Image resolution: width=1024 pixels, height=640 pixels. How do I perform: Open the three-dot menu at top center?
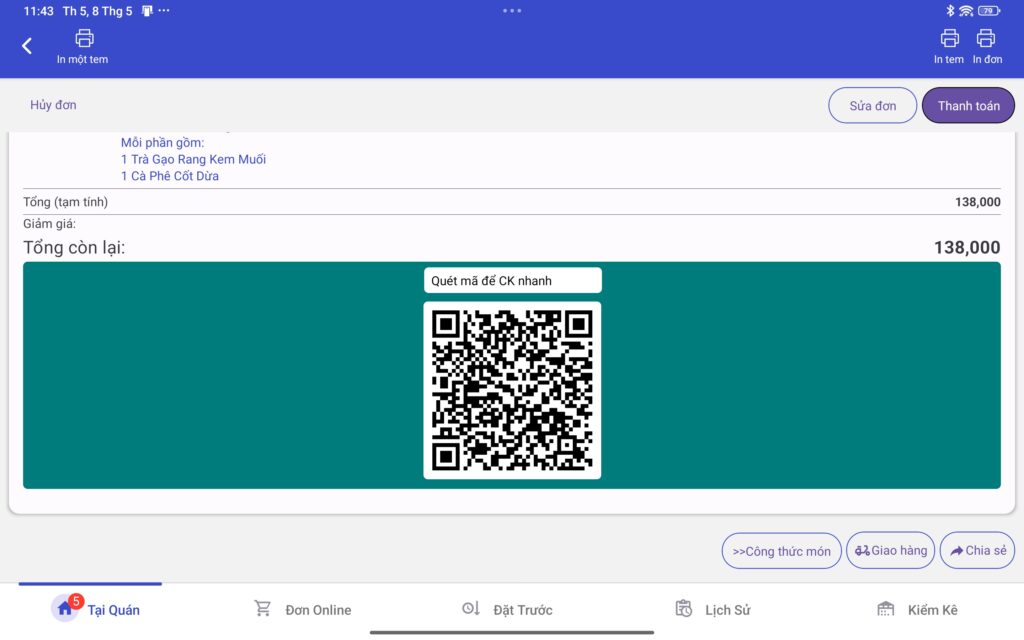512,10
